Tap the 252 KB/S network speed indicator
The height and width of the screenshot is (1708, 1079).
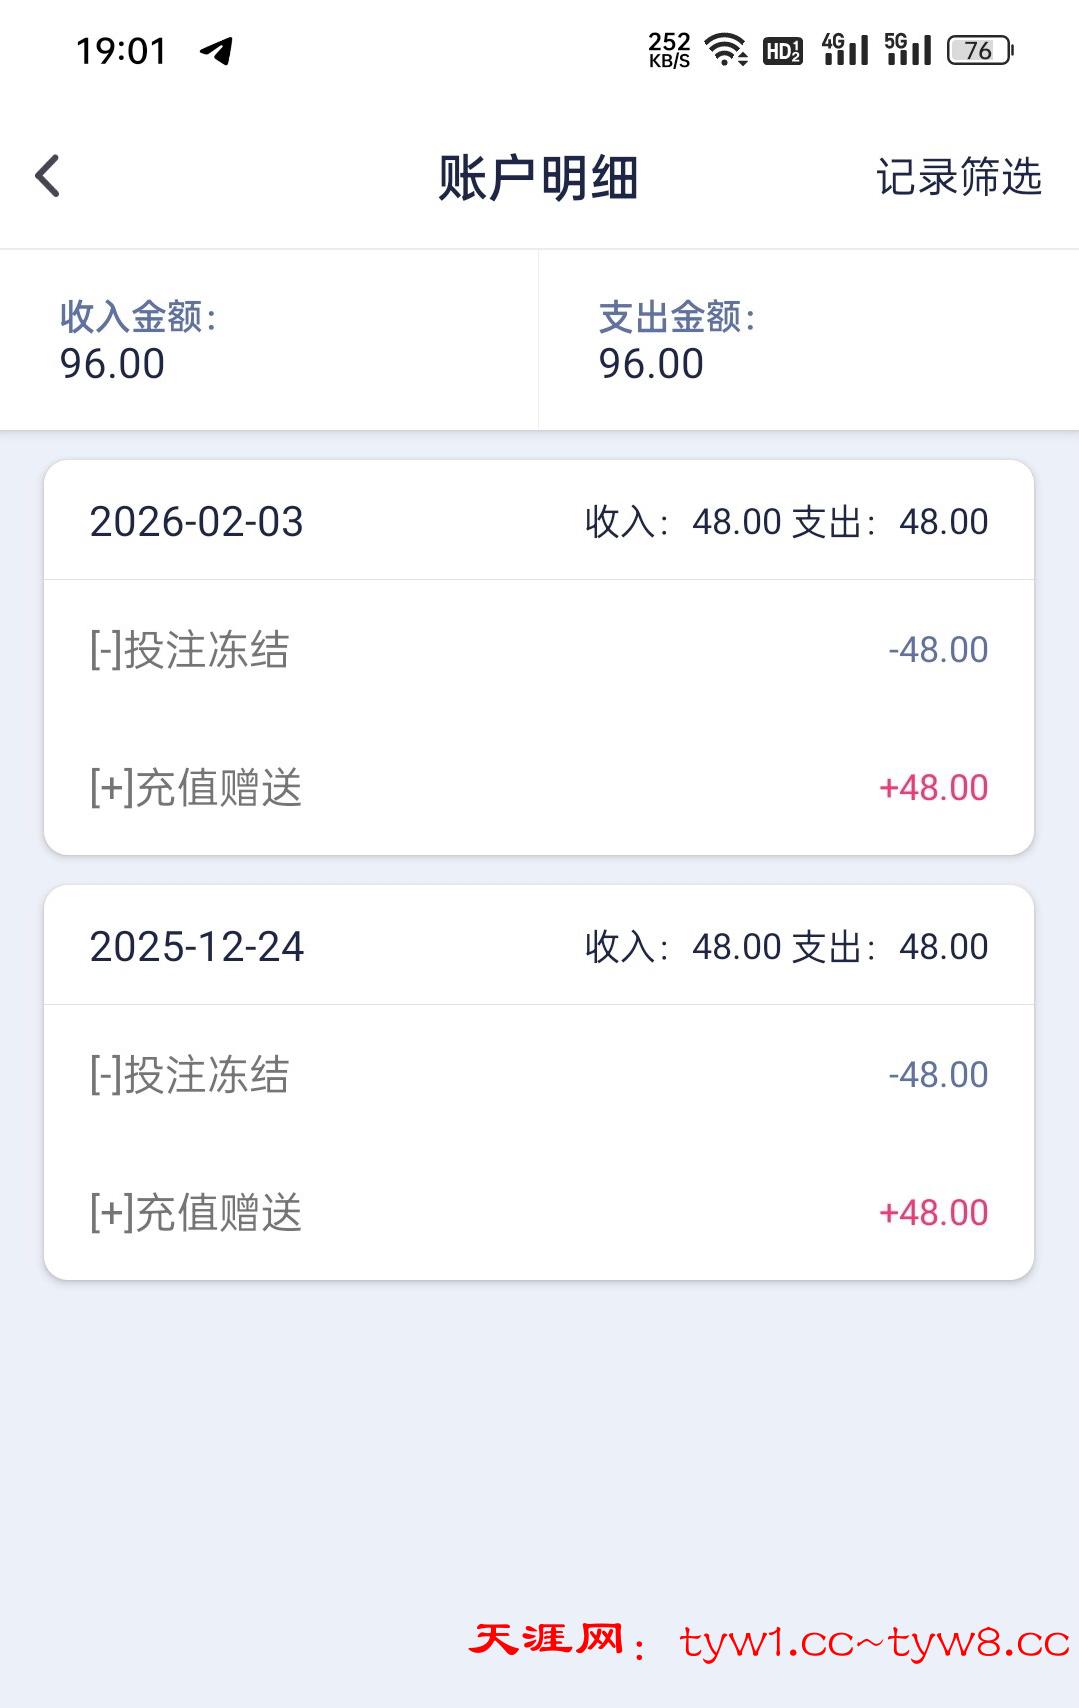coord(669,50)
